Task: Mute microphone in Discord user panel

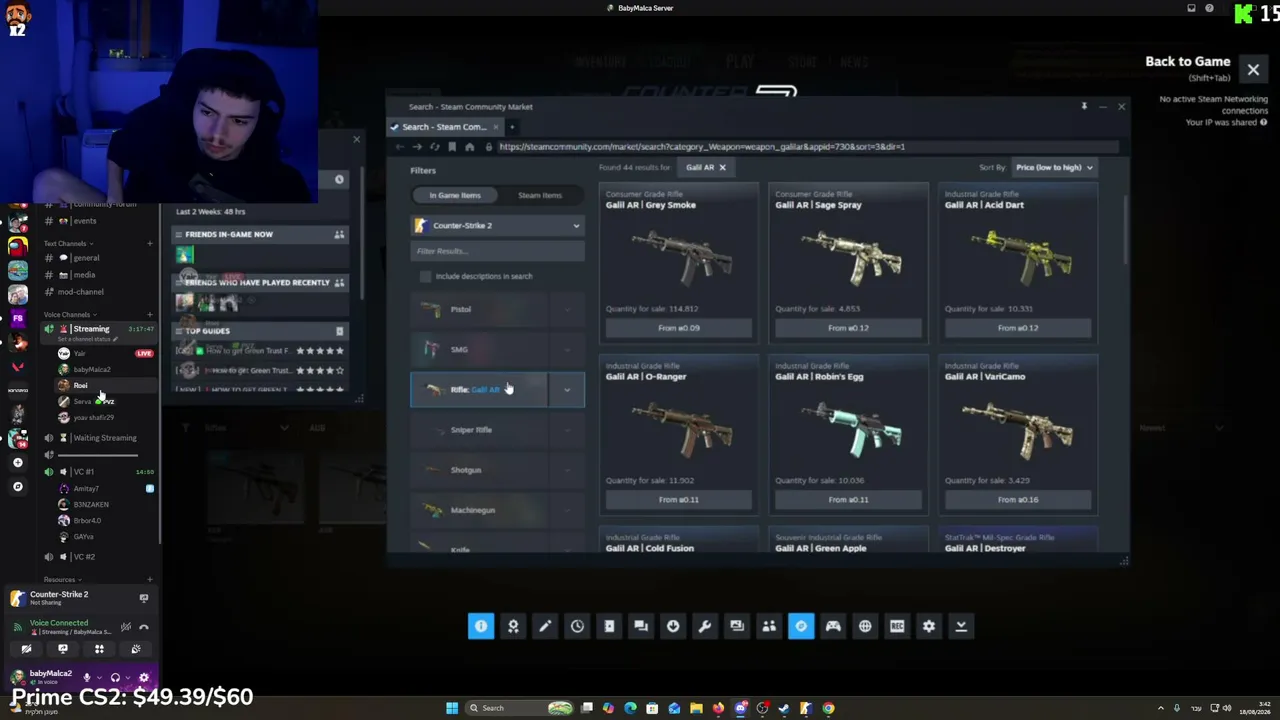Action: pyautogui.click(x=86, y=677)
